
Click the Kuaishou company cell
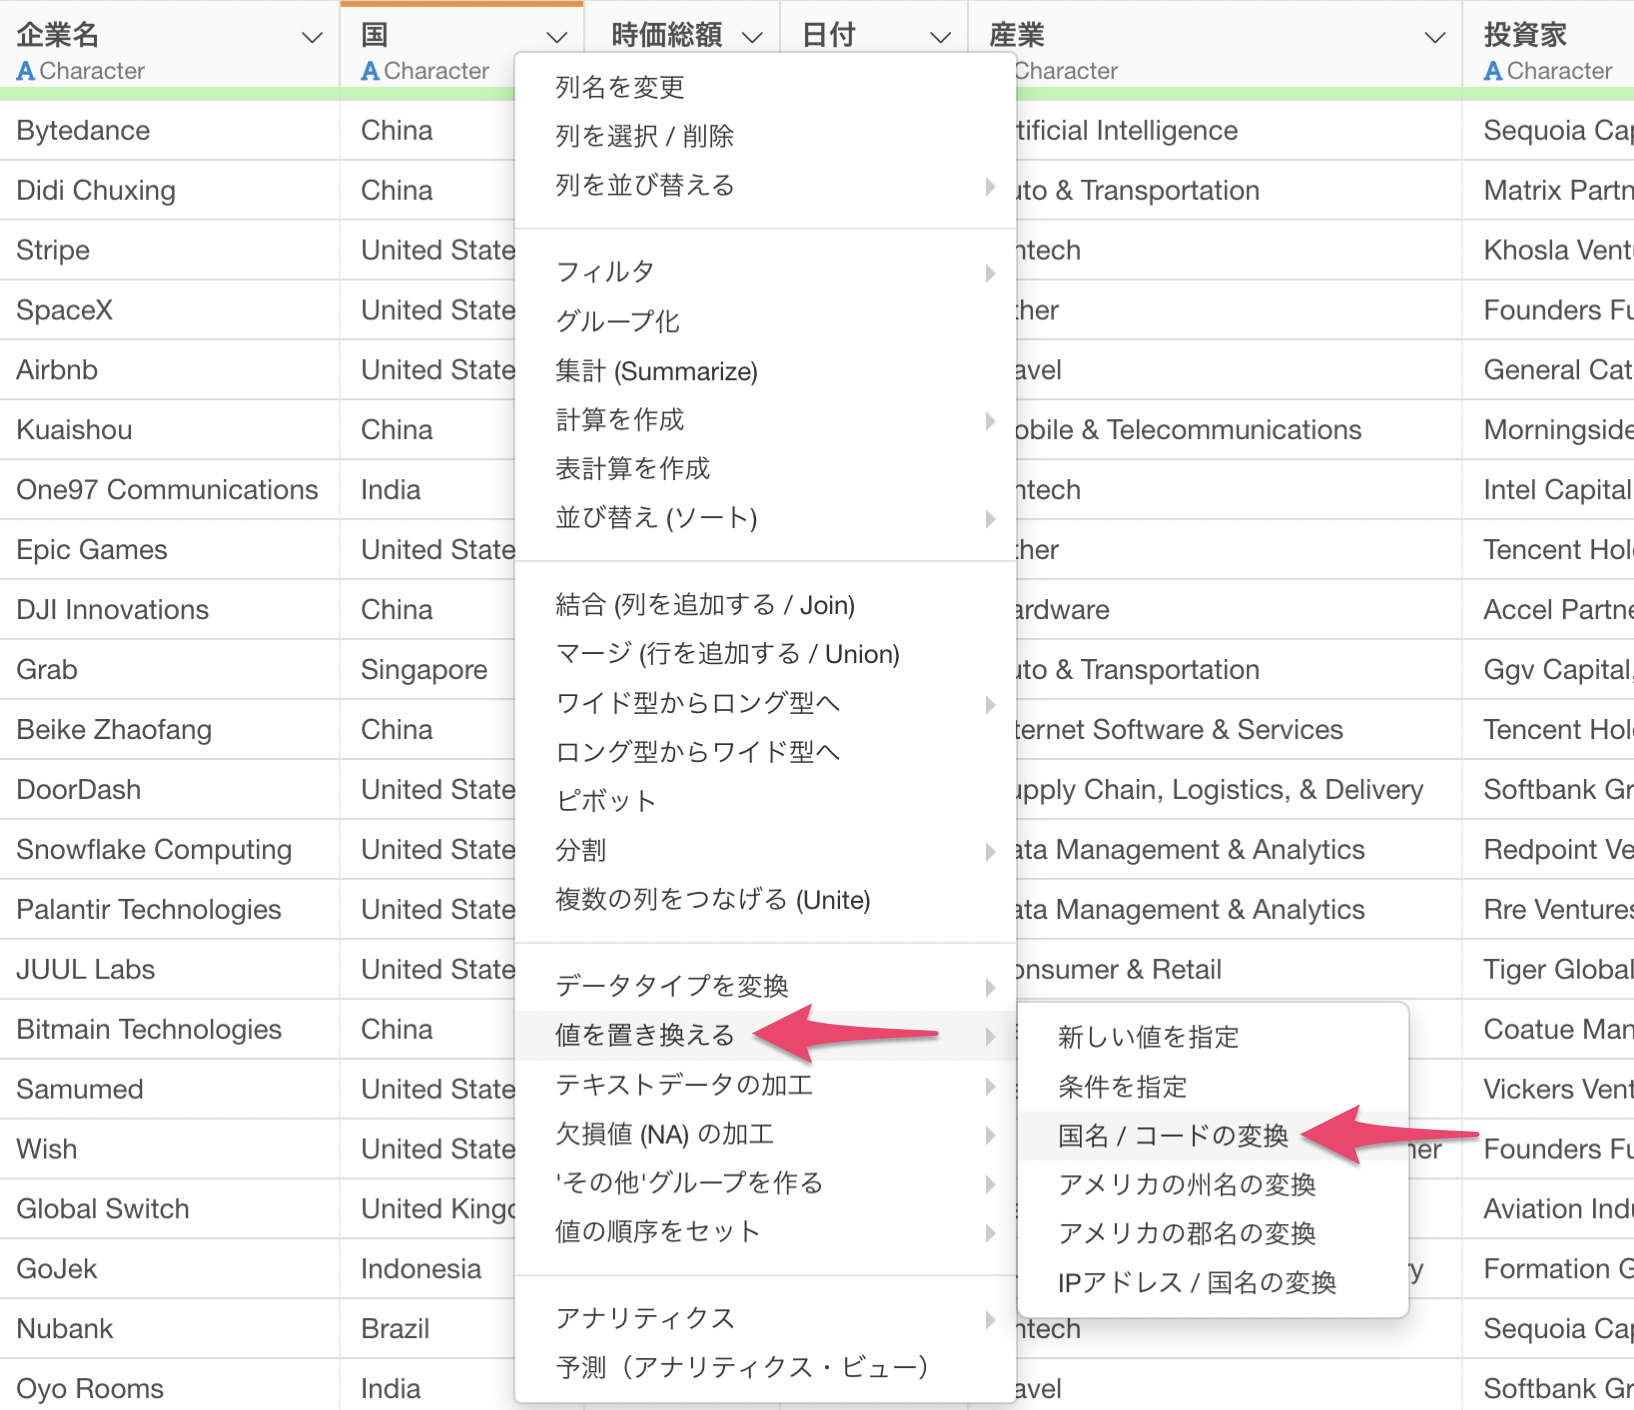pos(170,430)
